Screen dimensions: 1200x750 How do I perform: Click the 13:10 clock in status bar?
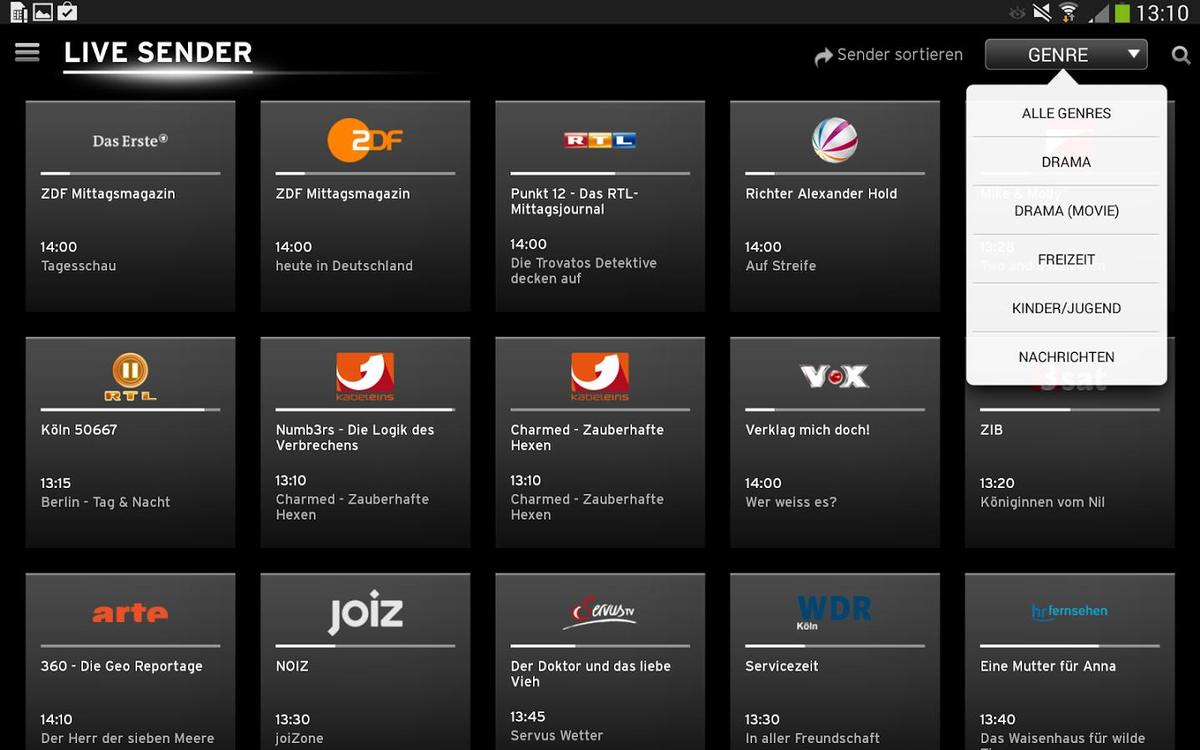[1162, 13]
